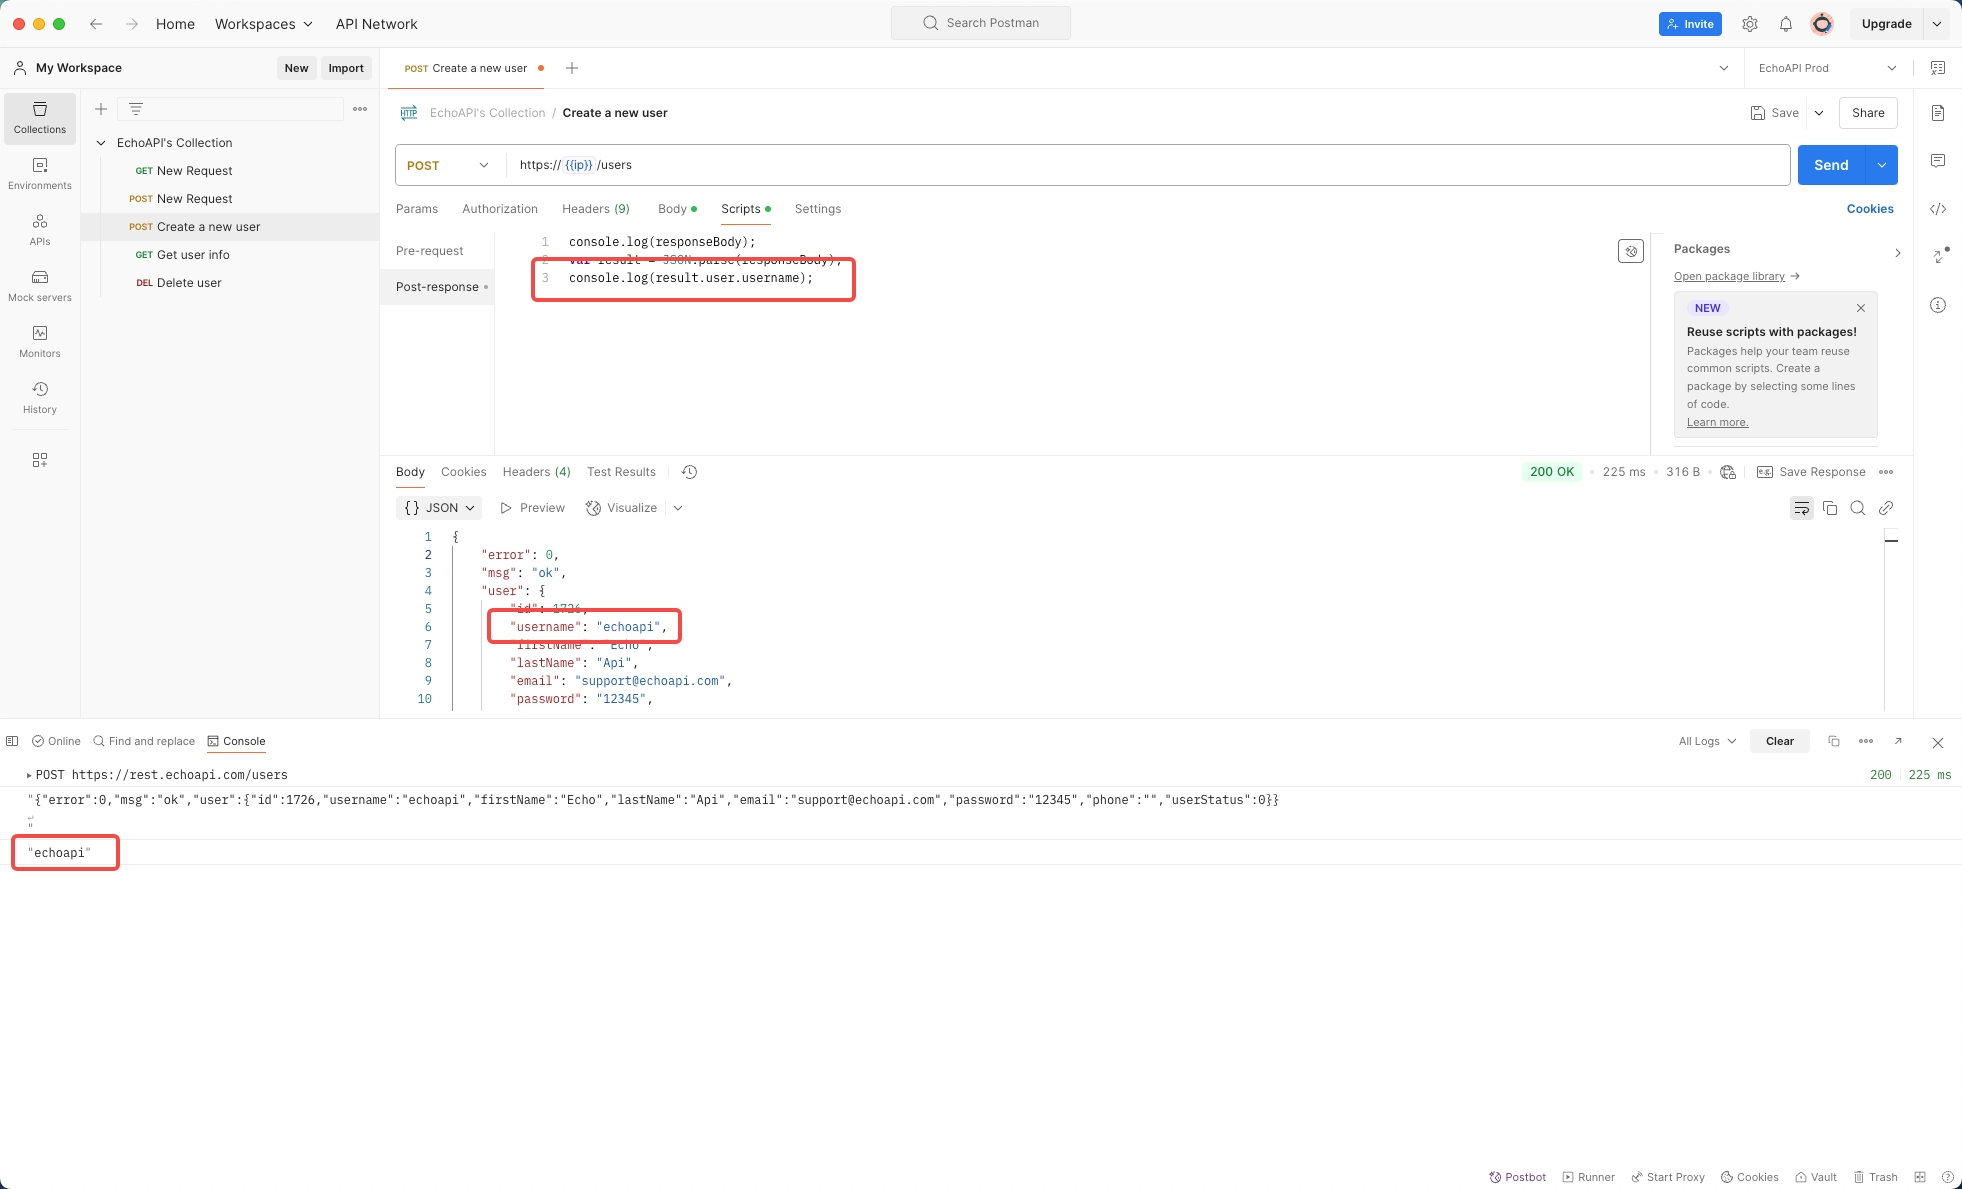The width and height of the screenshot is (1962, 1189).
Task: Select Pre-request script section
Action: click(430, 251)
